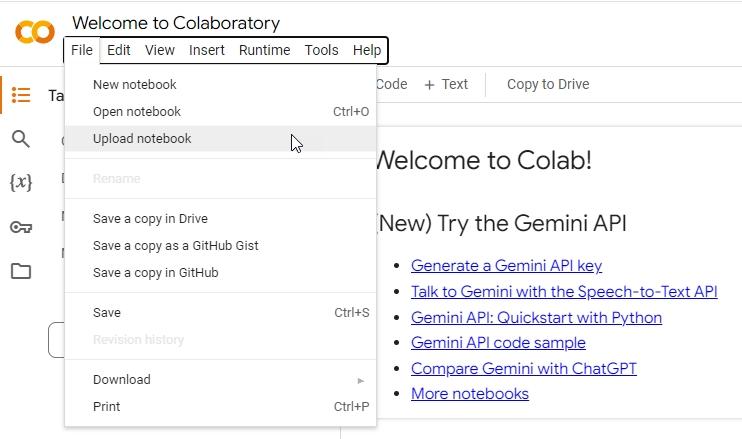Open the Files folder icon
The height and width of the screenshot is (439, 742).
click(21, 271)
